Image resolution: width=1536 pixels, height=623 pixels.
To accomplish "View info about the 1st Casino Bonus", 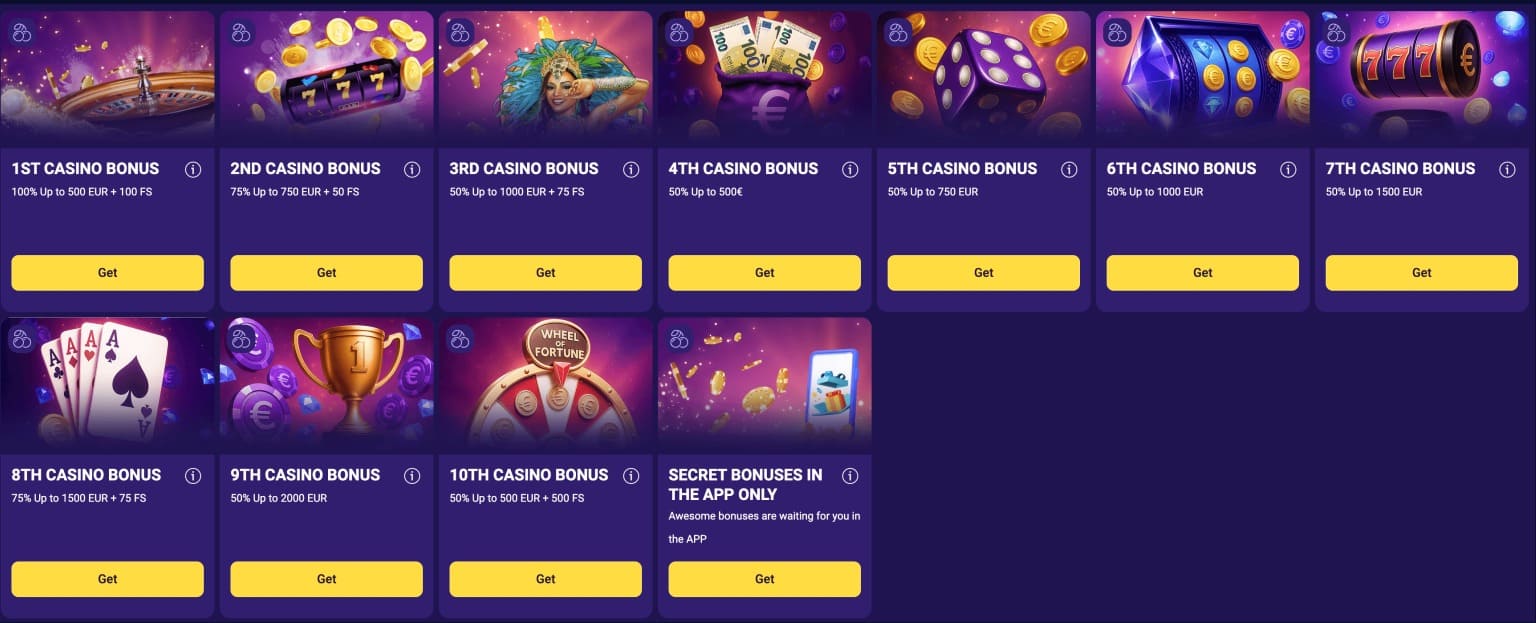I will [x=193, y=169].
